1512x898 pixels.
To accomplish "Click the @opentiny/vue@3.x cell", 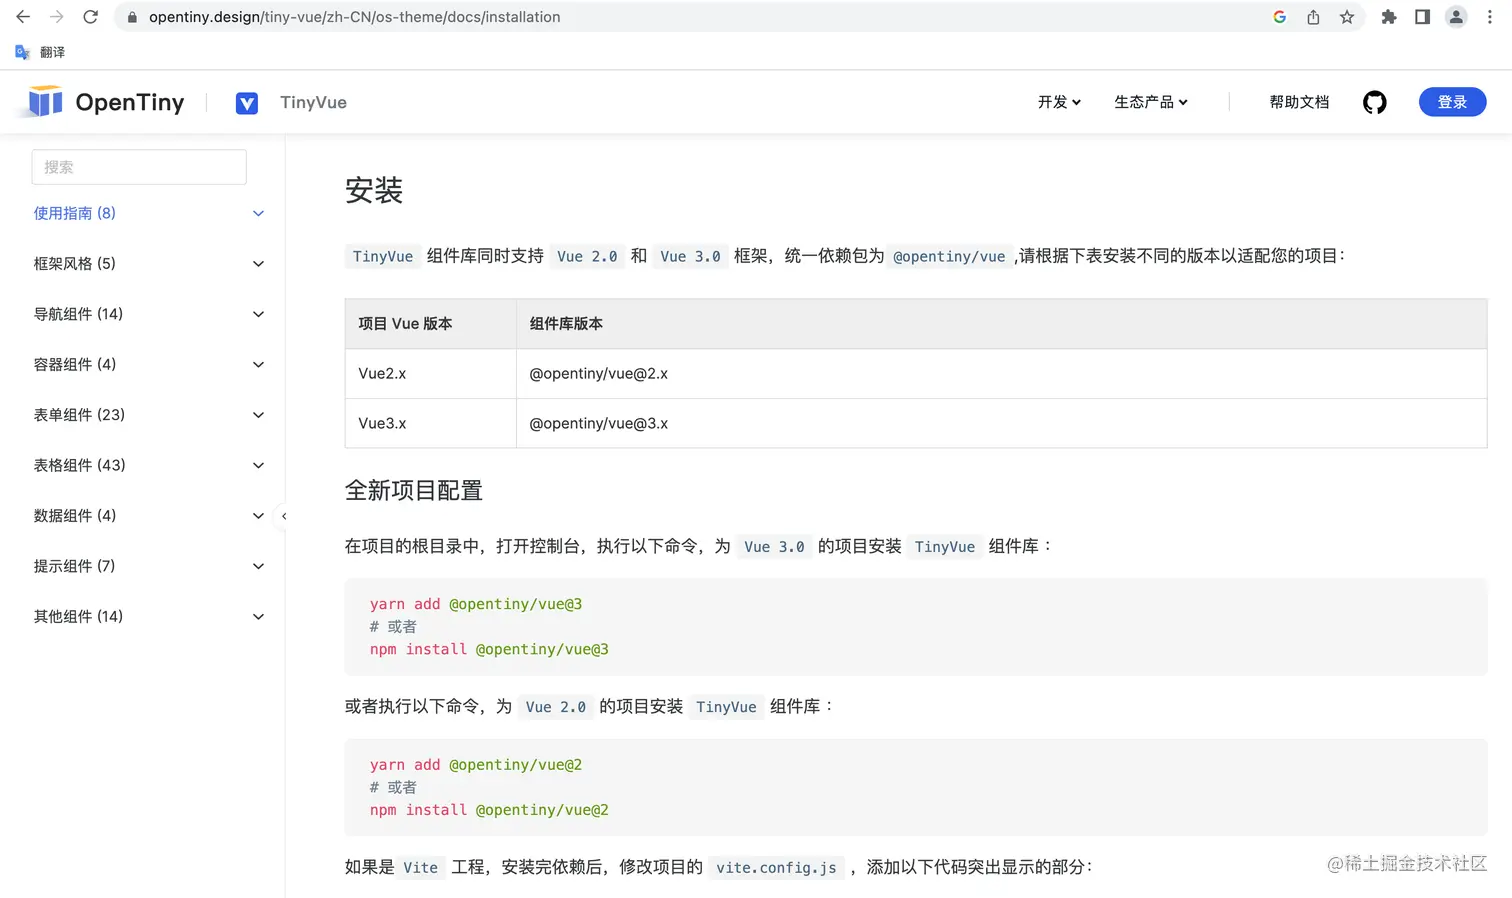I will click(1001, 424).
